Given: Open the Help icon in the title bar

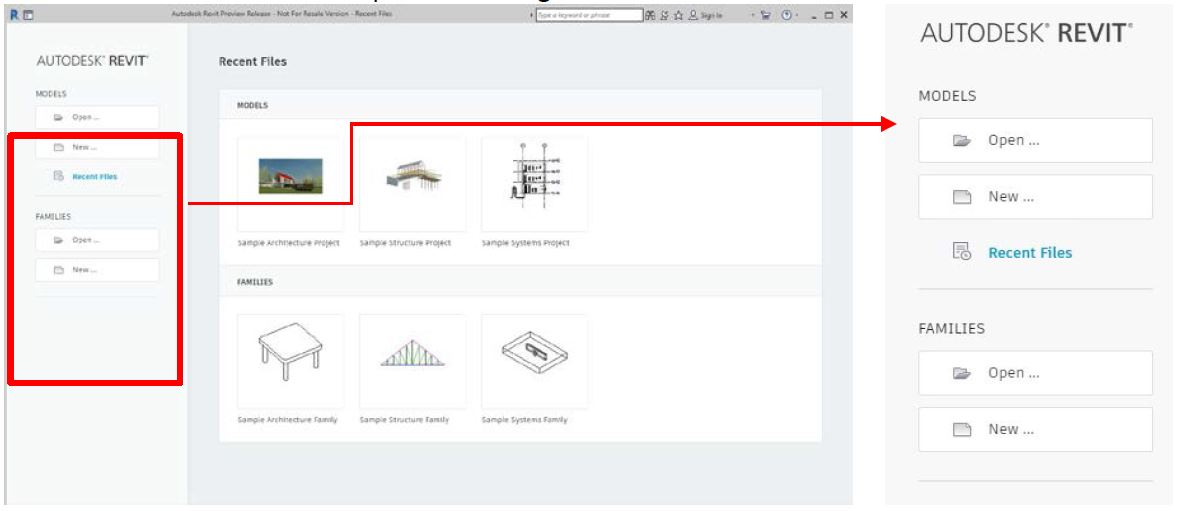Looking at the screenshot, I should point(786,15).
